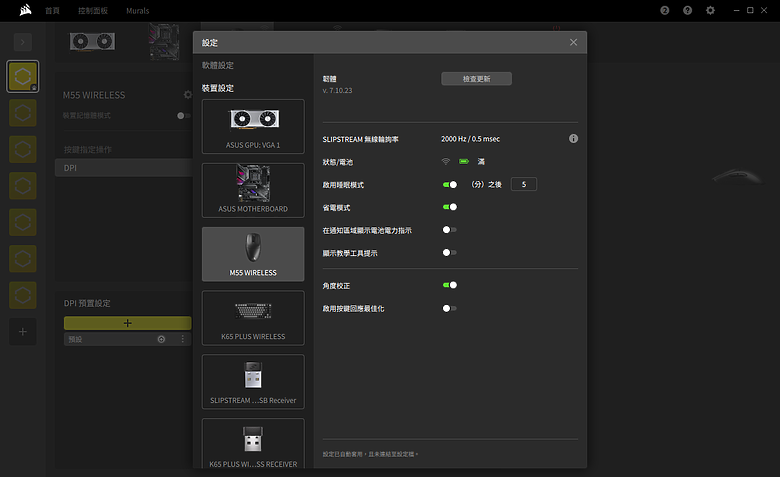The image size is (780, 477).
Task: Select SLIPSTREAM USB Receiver device card
Action: click(253, 382)
